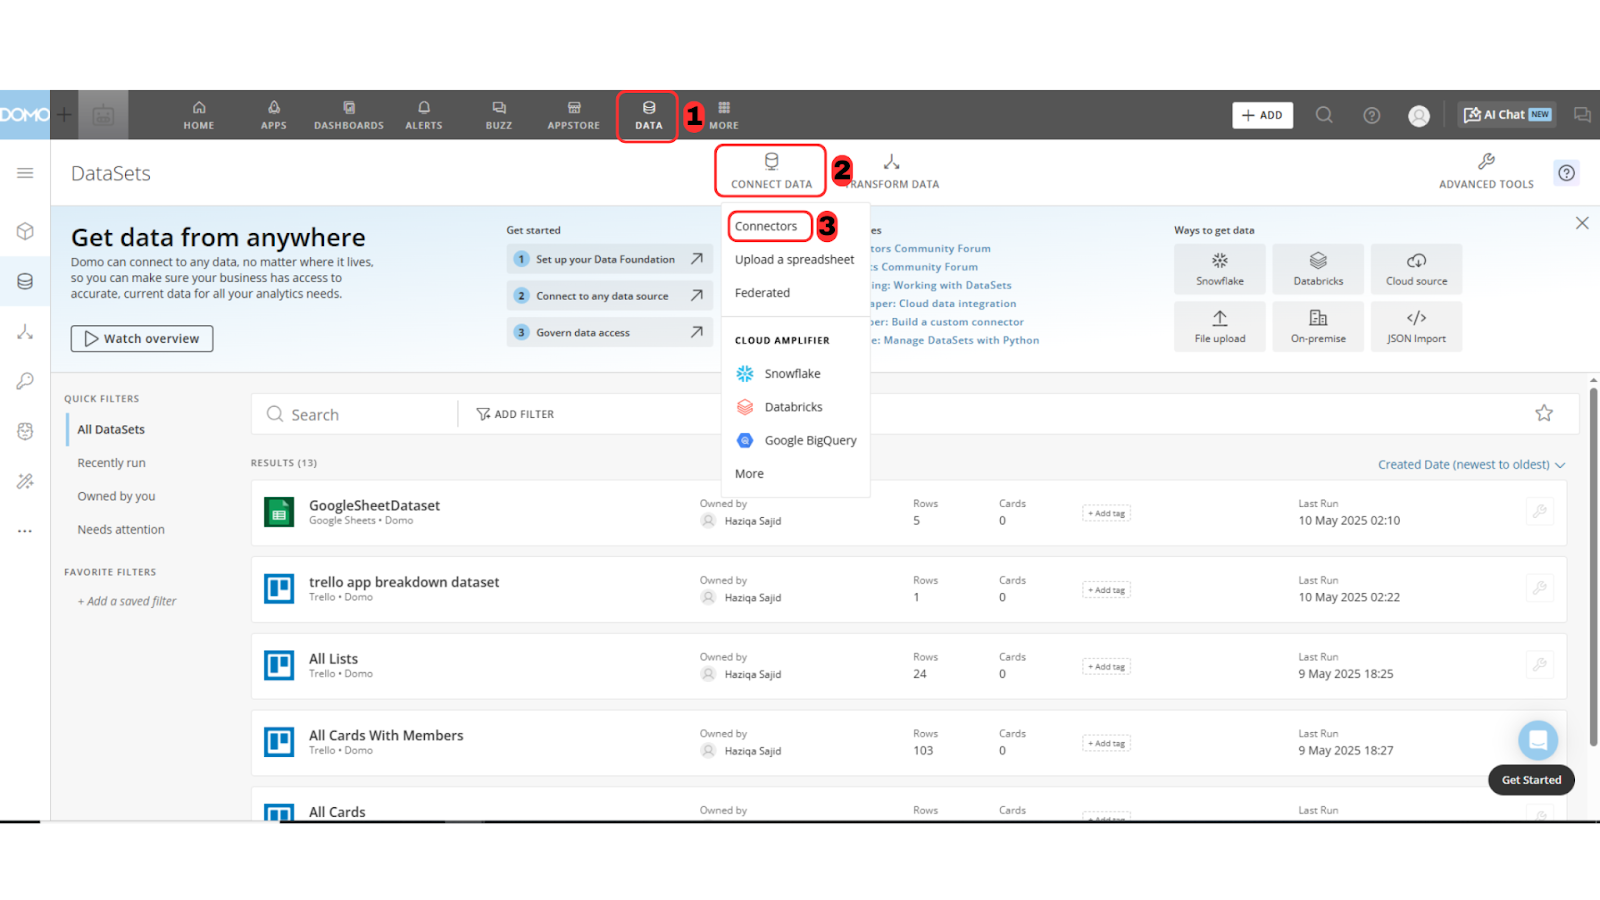This screenshot has height=900, width=1600.
Task: Click the ADD button
Action: [1262, 115]
